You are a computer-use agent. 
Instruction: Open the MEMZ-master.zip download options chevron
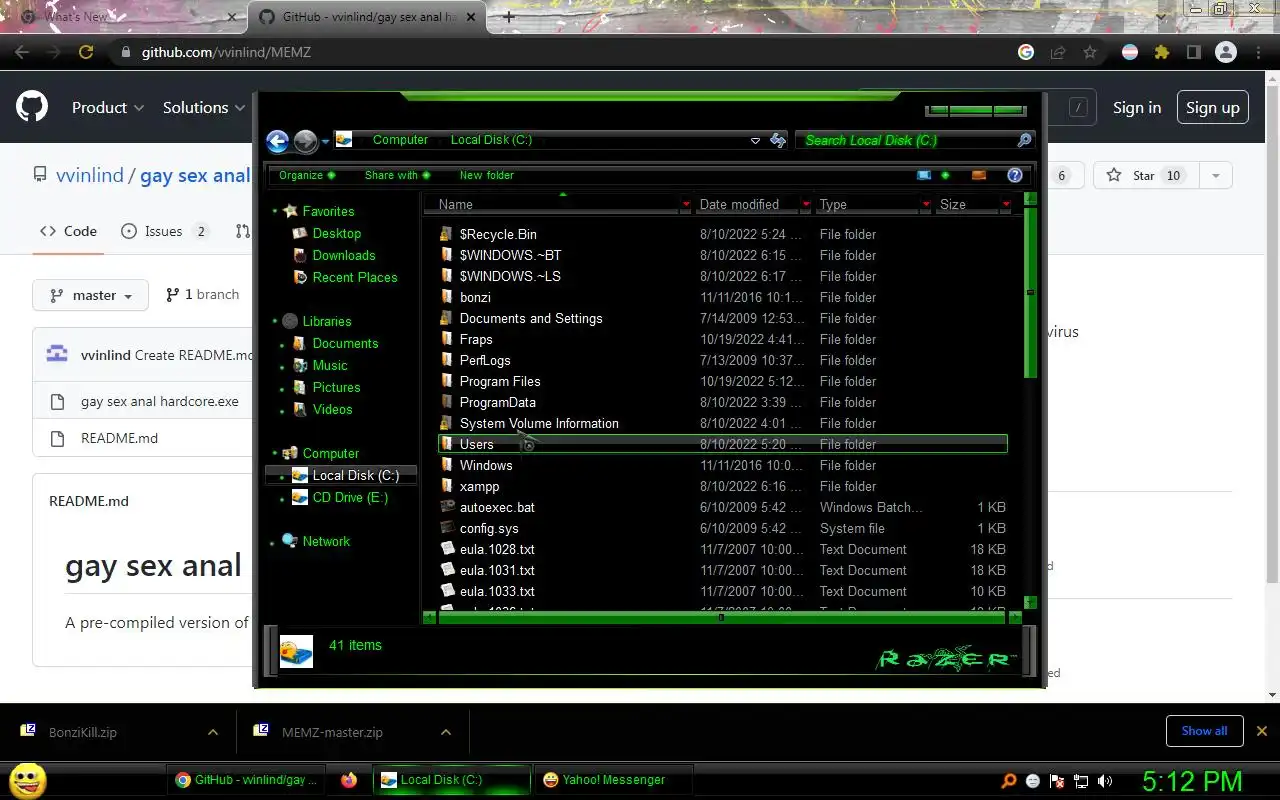coord(446,732)
